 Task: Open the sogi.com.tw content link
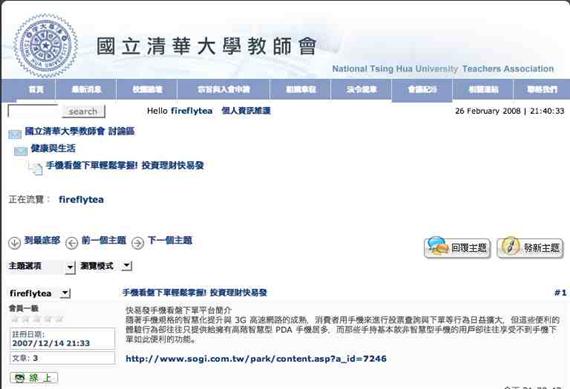click(x=256, y=359)
